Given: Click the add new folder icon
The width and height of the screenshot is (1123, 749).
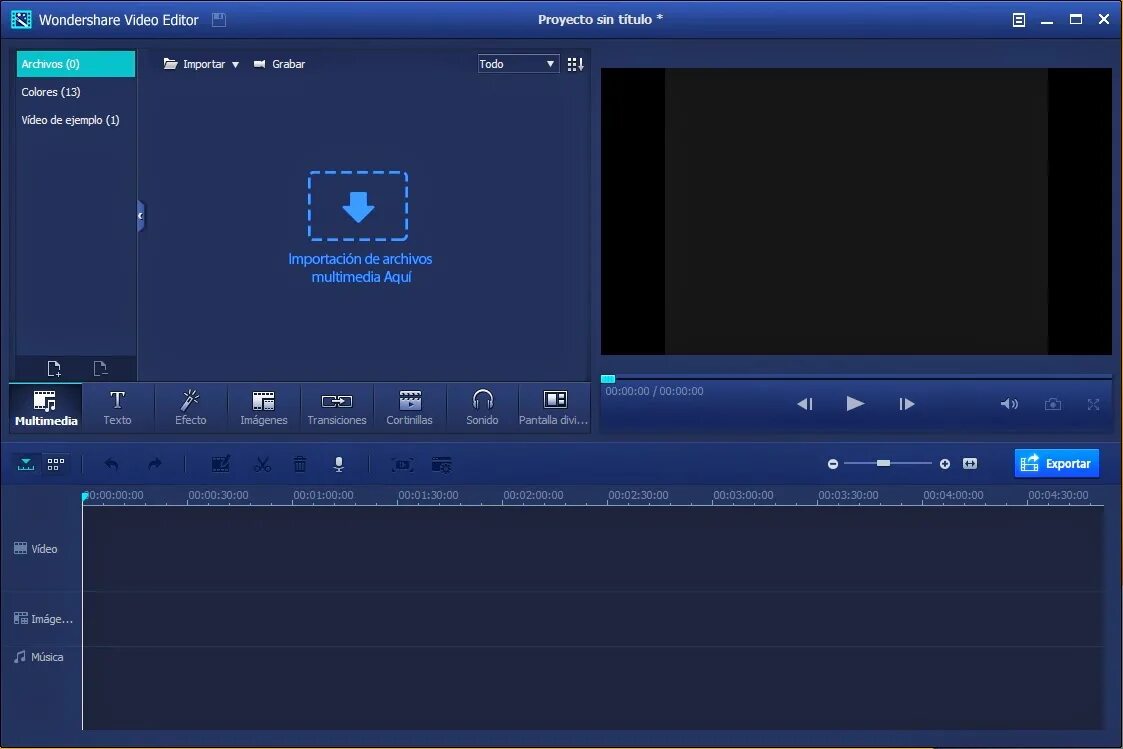Looking at the screenshot, I should 54,369.
